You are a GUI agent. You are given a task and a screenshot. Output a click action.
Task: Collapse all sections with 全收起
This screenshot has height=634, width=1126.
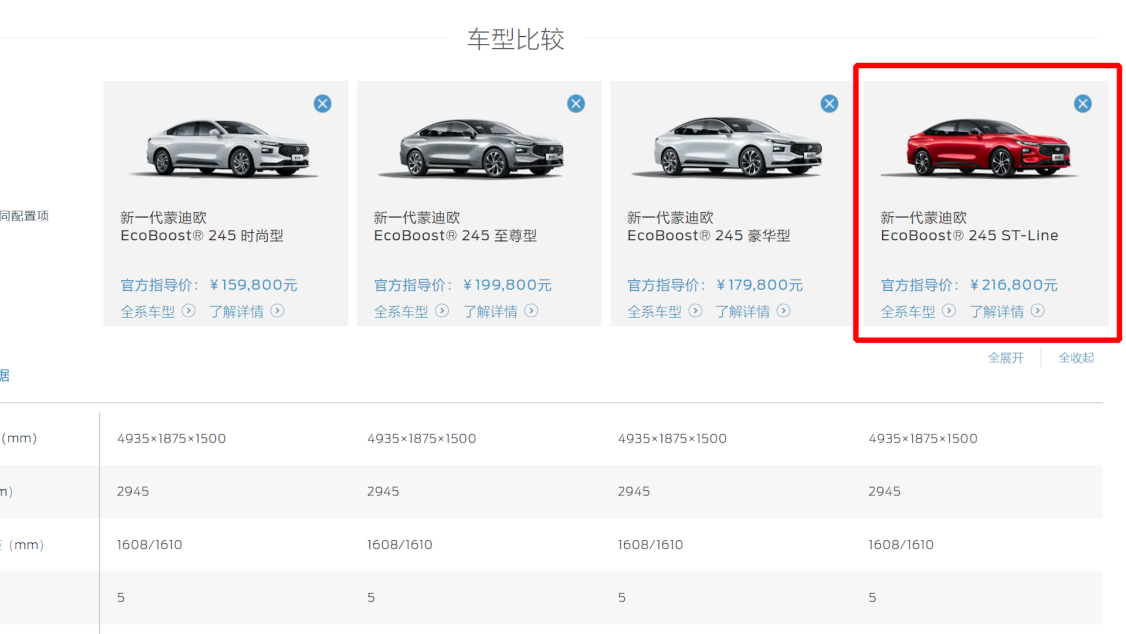coord(1076,358)
